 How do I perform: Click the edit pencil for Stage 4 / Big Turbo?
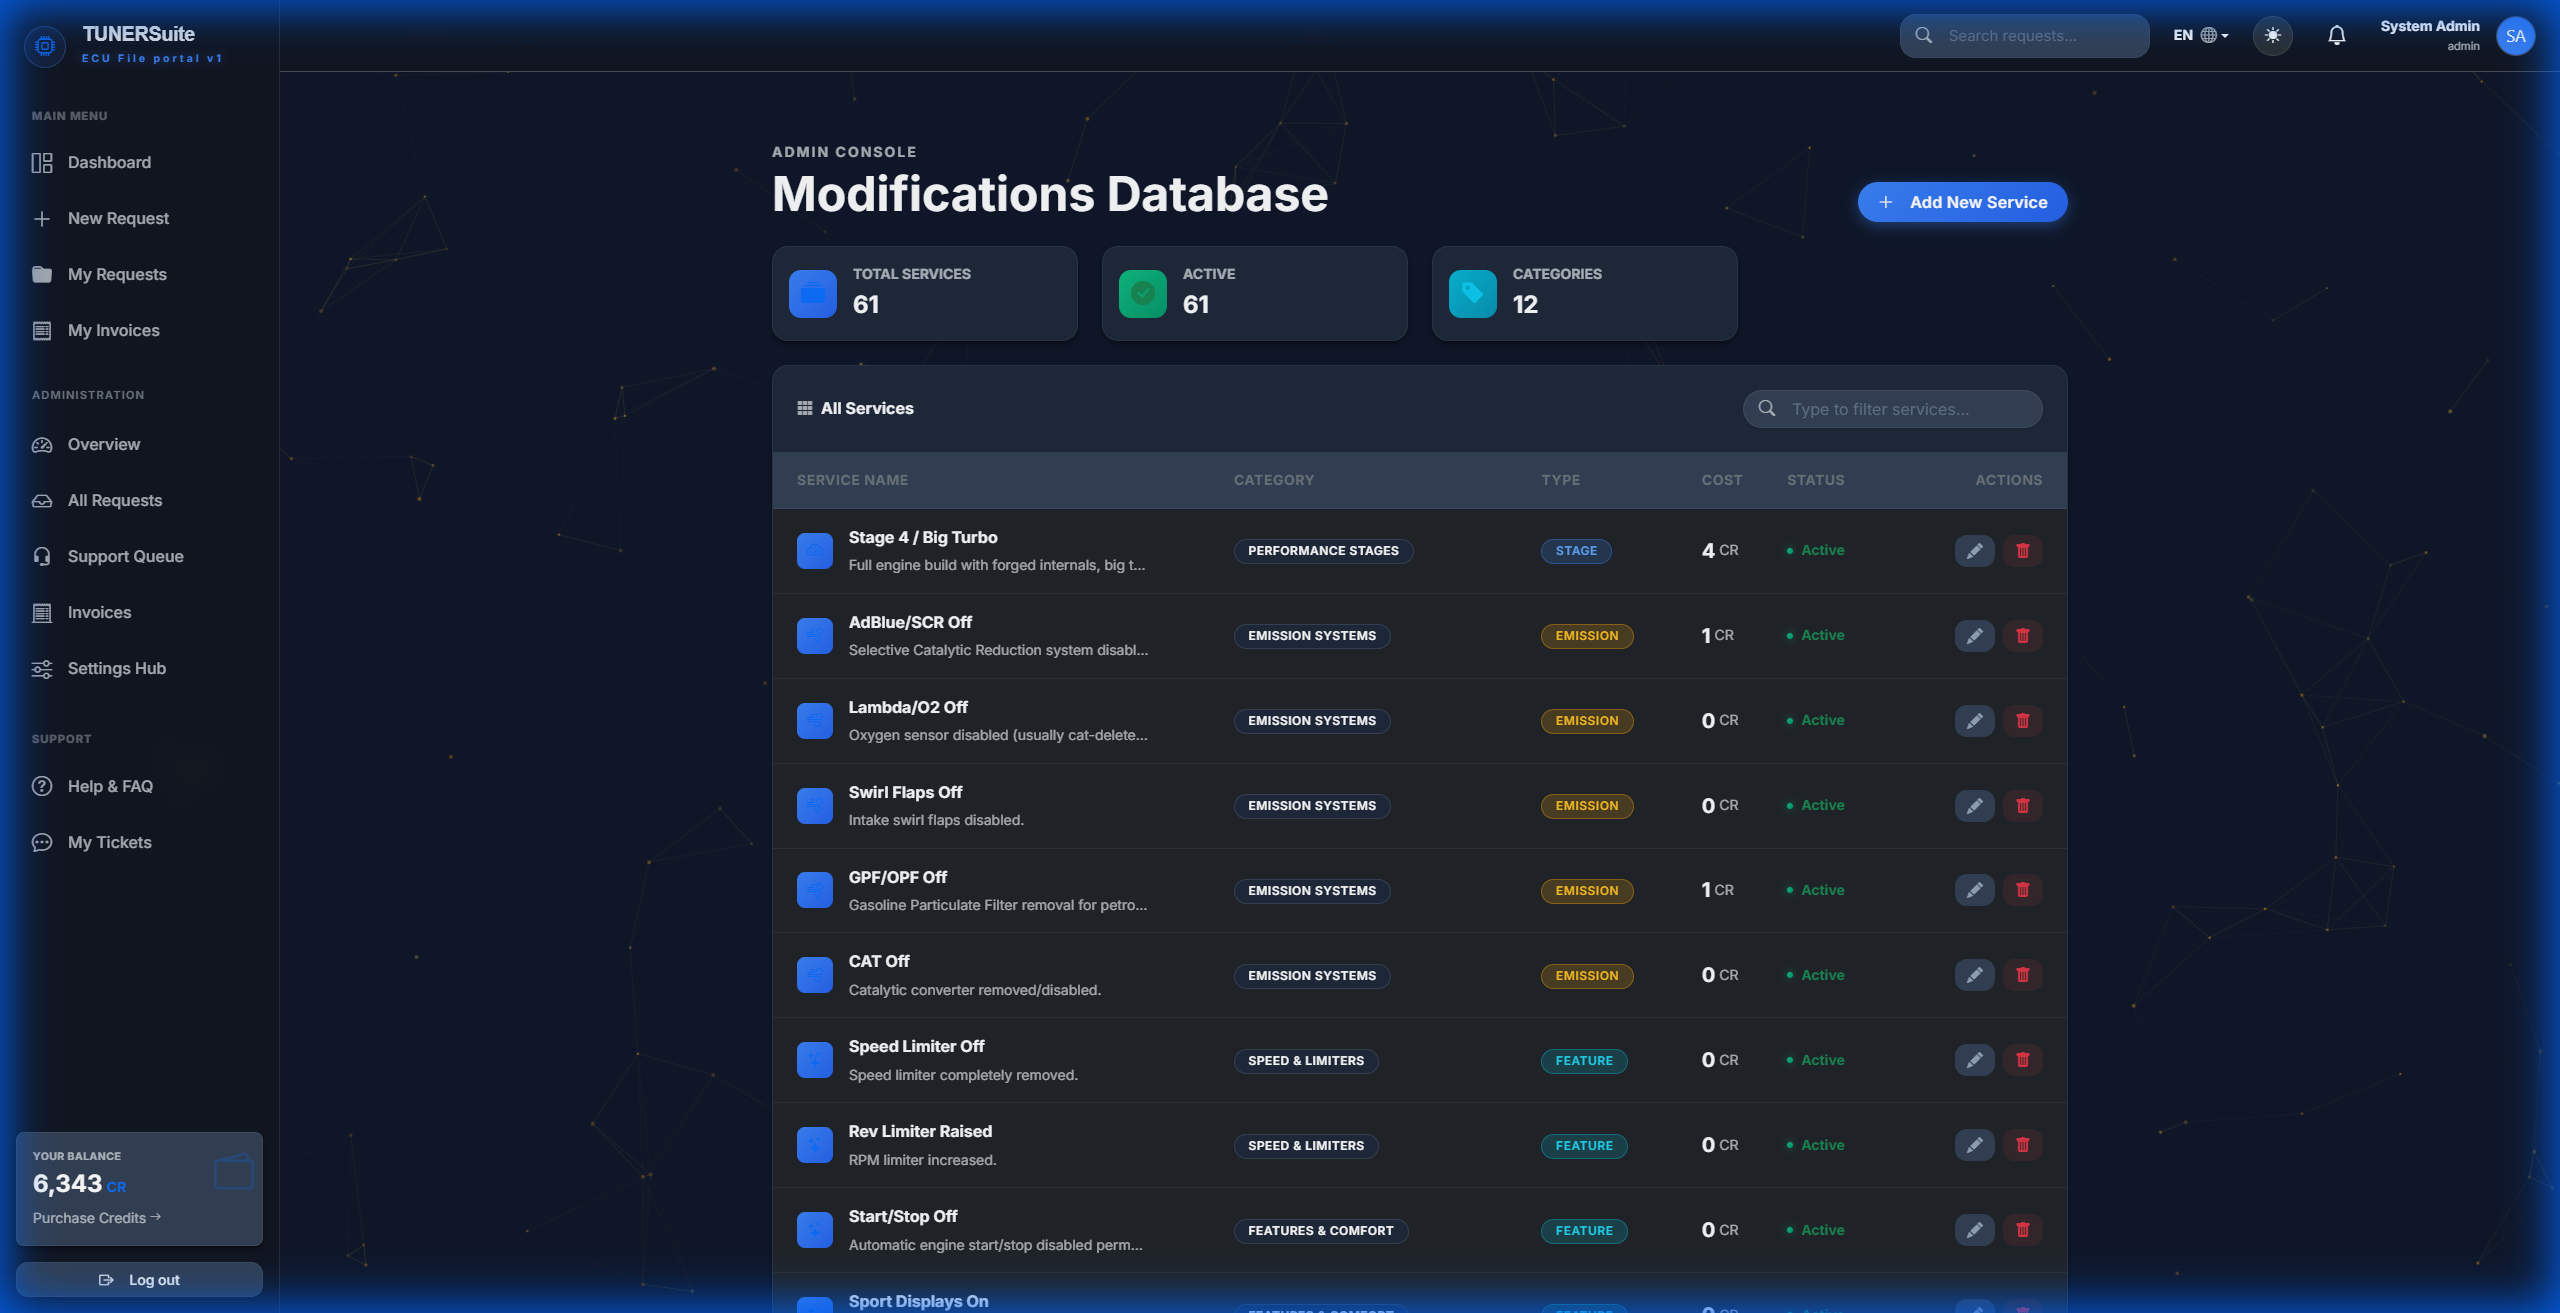(x=1974, y=551)
